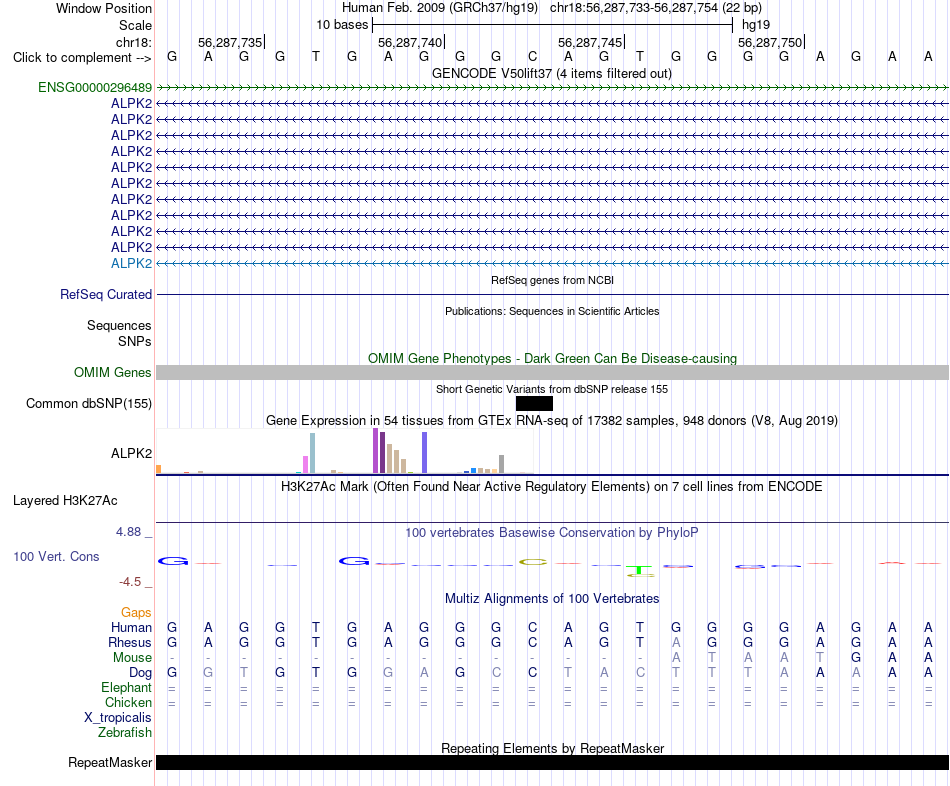This screenshot has width=950, height=786.
Task: Click the green ENSG00000296489 arrow track line
Action: pyautogui.click(x=552, y=88)
